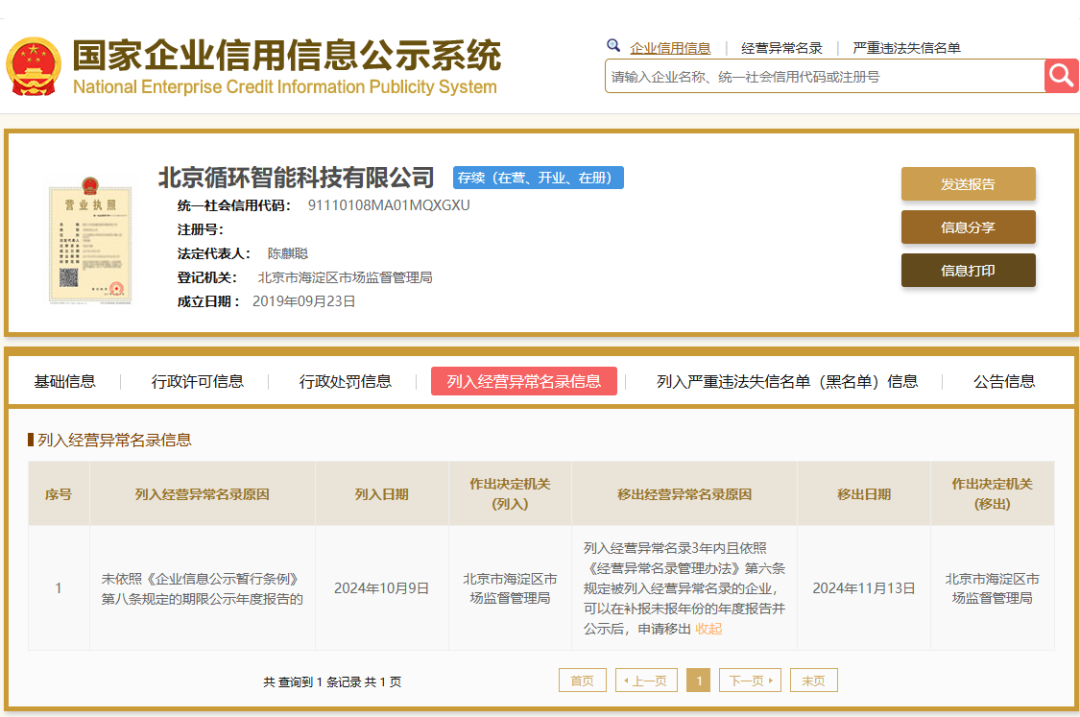Click the listing reason cell text 未依照《企业信息公示暂行条例》
This screenshot has height=717, width=1080.
tap(200, 579)
